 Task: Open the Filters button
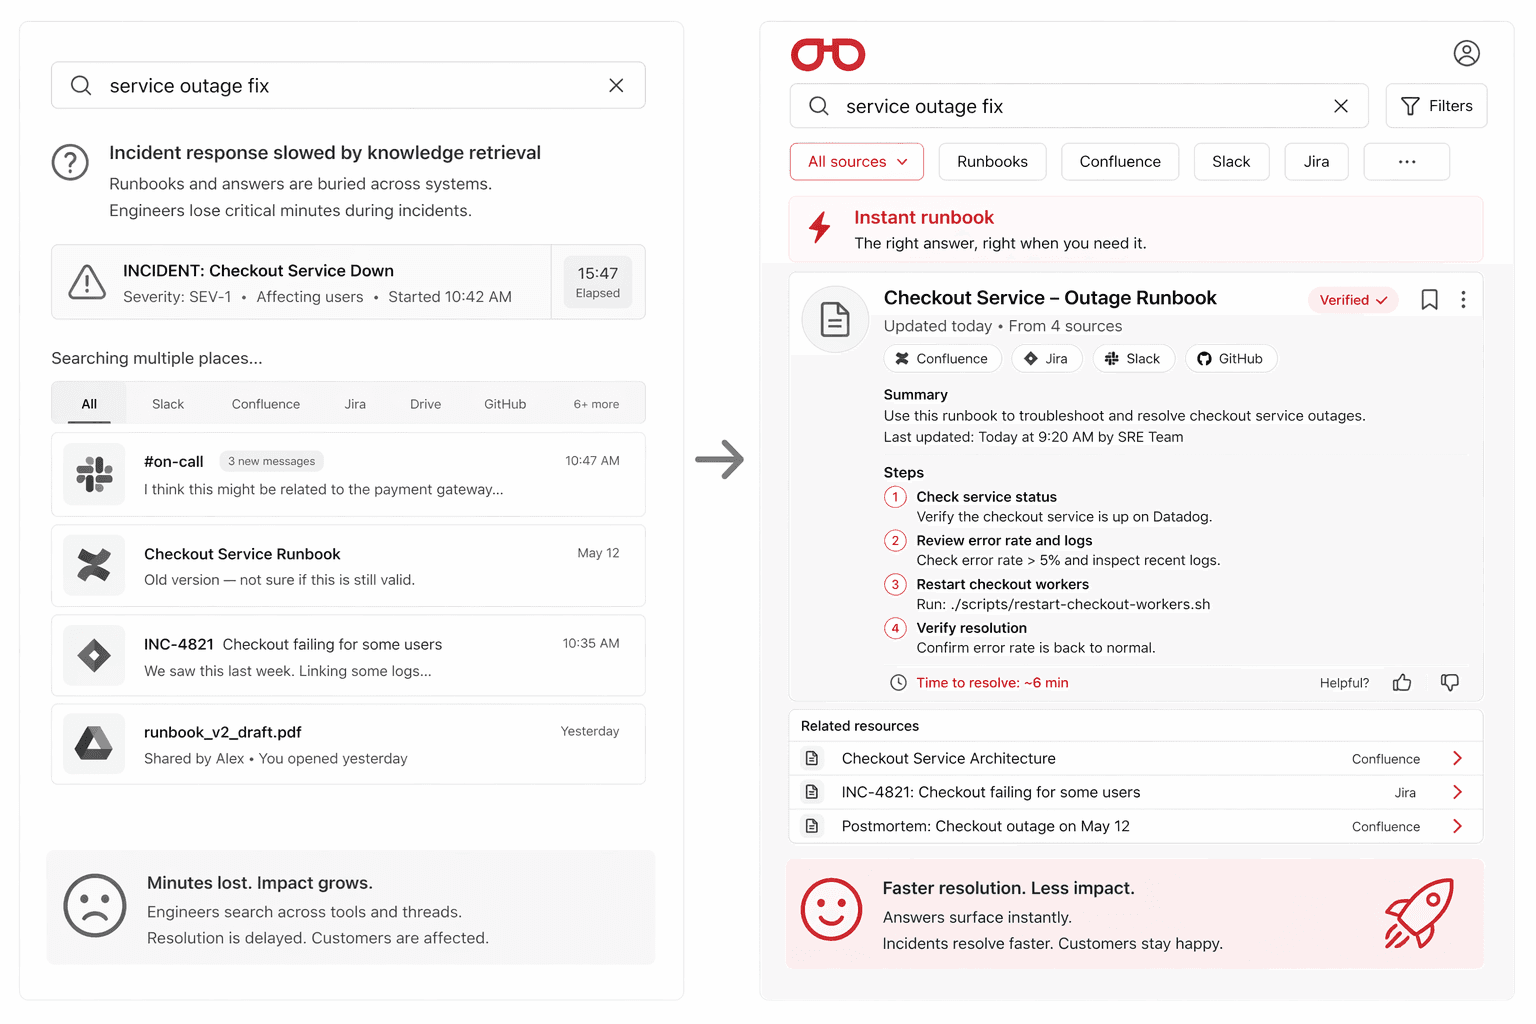1436,106
